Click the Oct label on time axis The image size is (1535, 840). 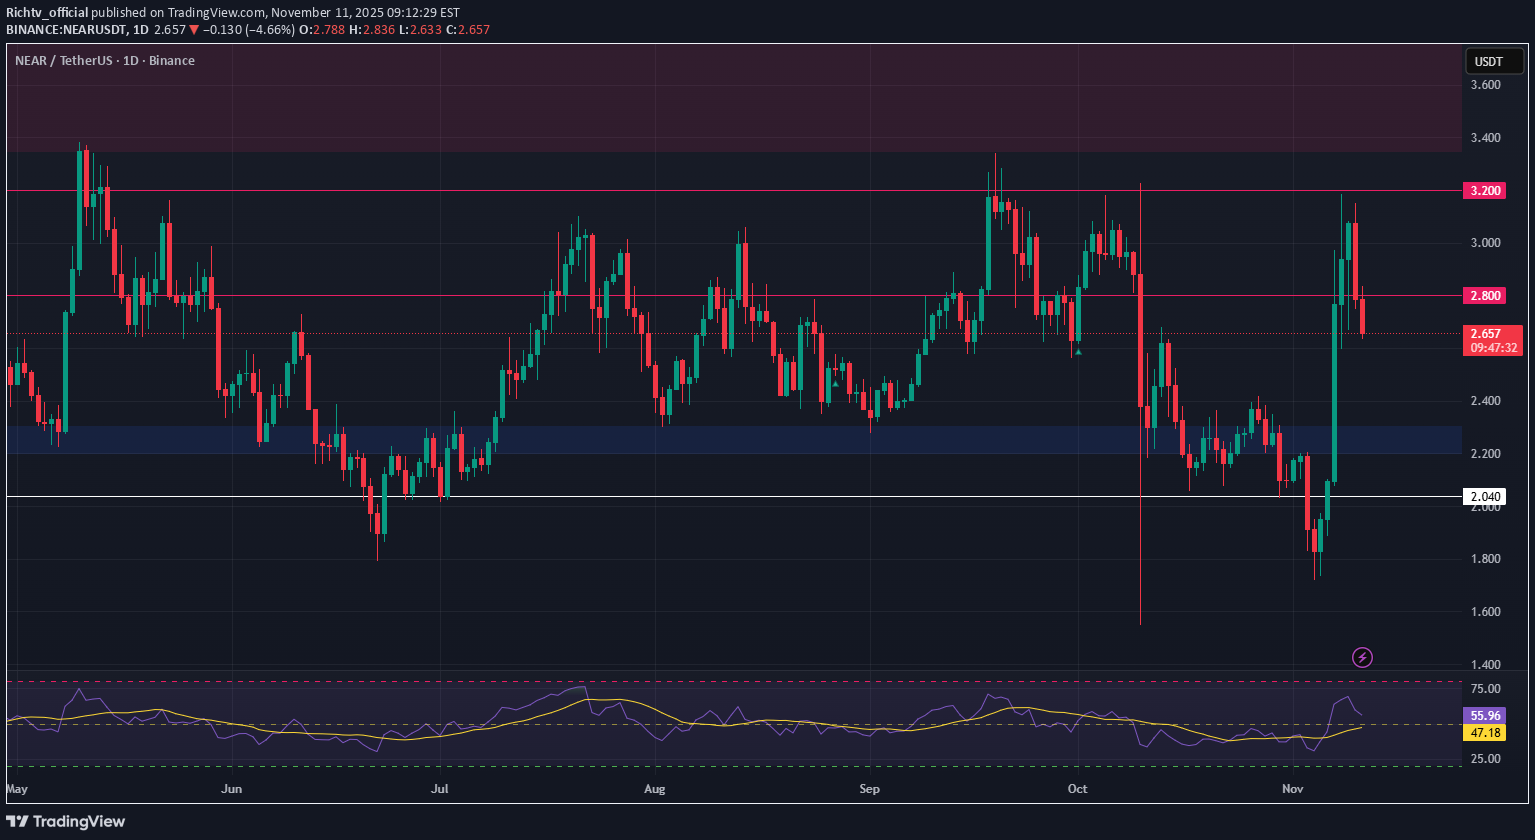[x=1077, y=788]
